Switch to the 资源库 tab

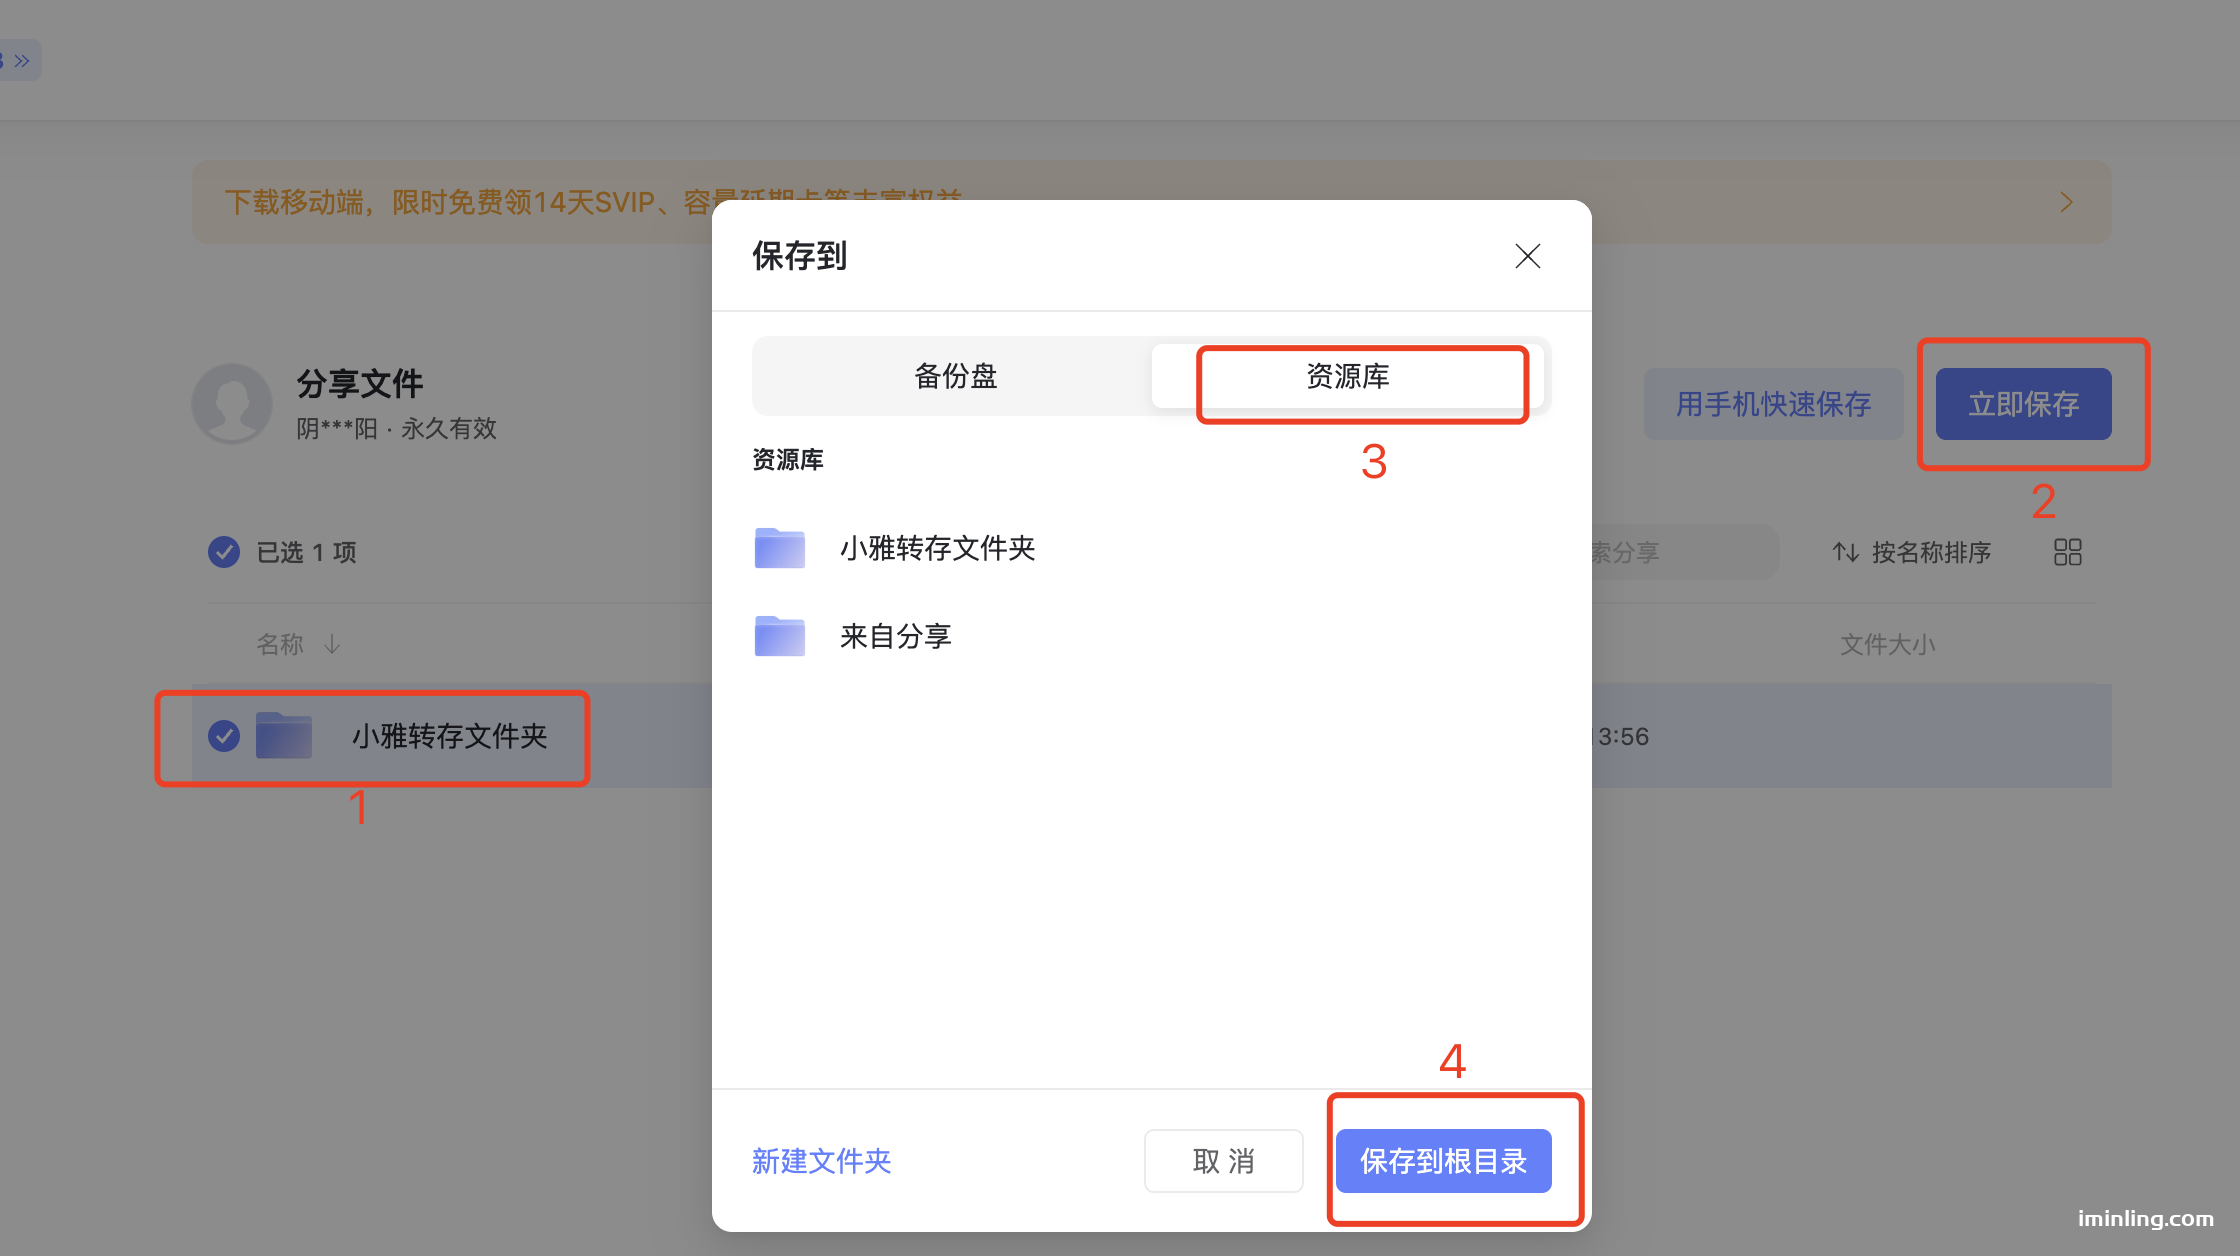pos(1347,376)
